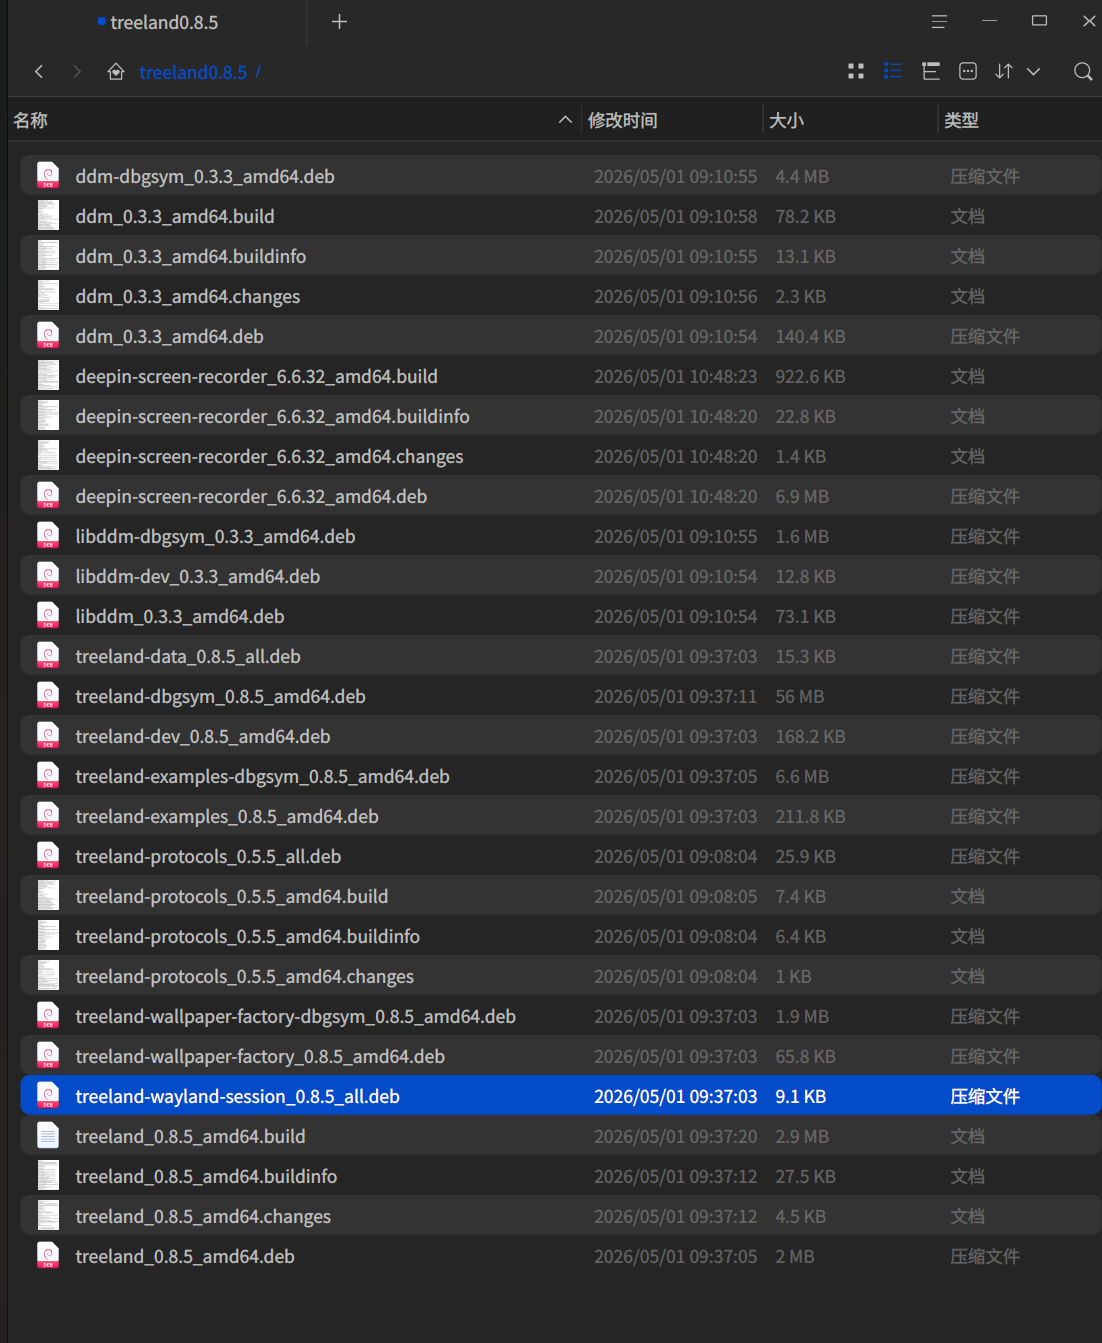The height and width of the screenshot is (1343, 1102).
Task: Select treeland_0.8.5_amd64.buildinfo file name
Action: (206, 1176)
